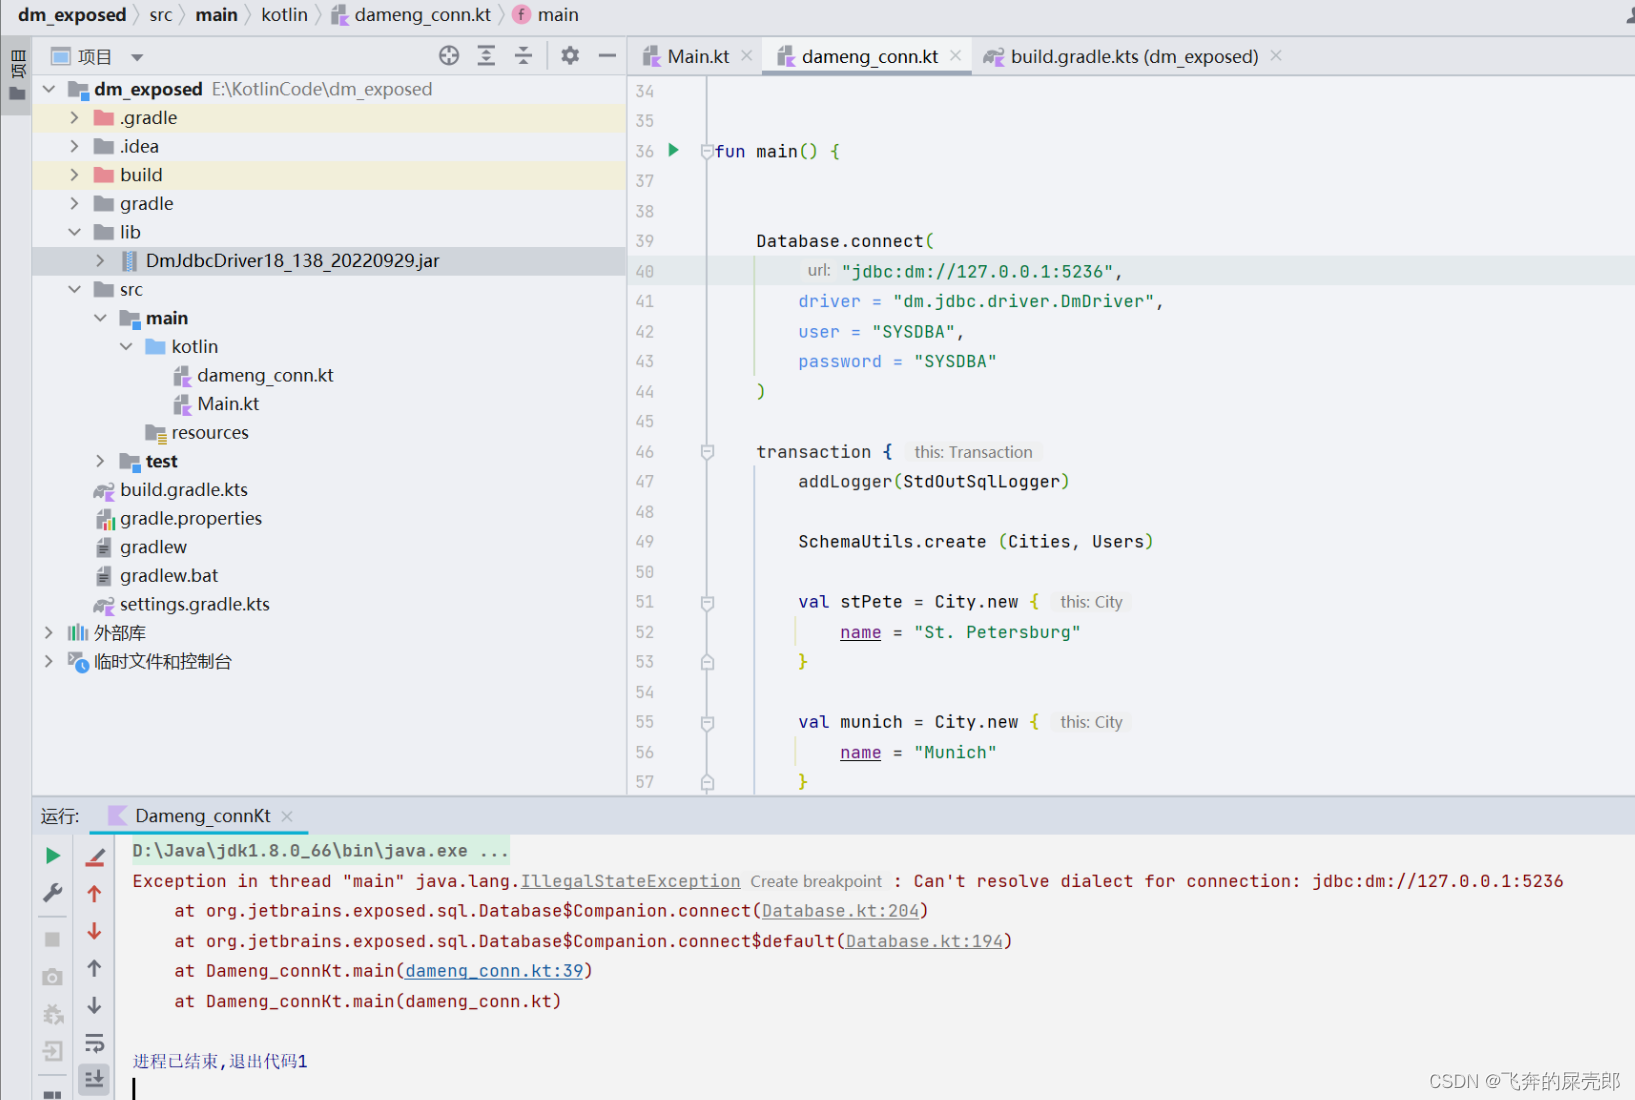The image size is (1635, 1100).
Task: Close the build.gradle.kts tab
Action: point(1276,56)
